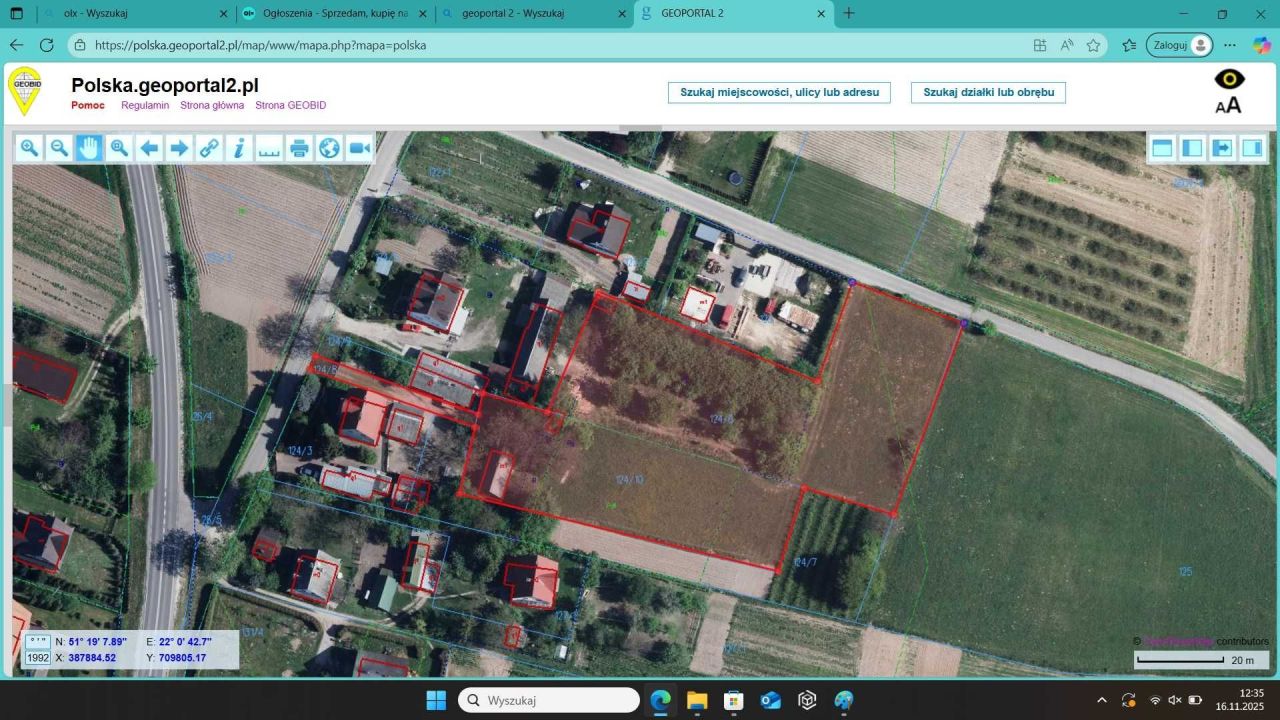The width and height of the screenshot is (1280, 720).
Task: Open the split screen browser icon
Action: tap(1040, 45)
